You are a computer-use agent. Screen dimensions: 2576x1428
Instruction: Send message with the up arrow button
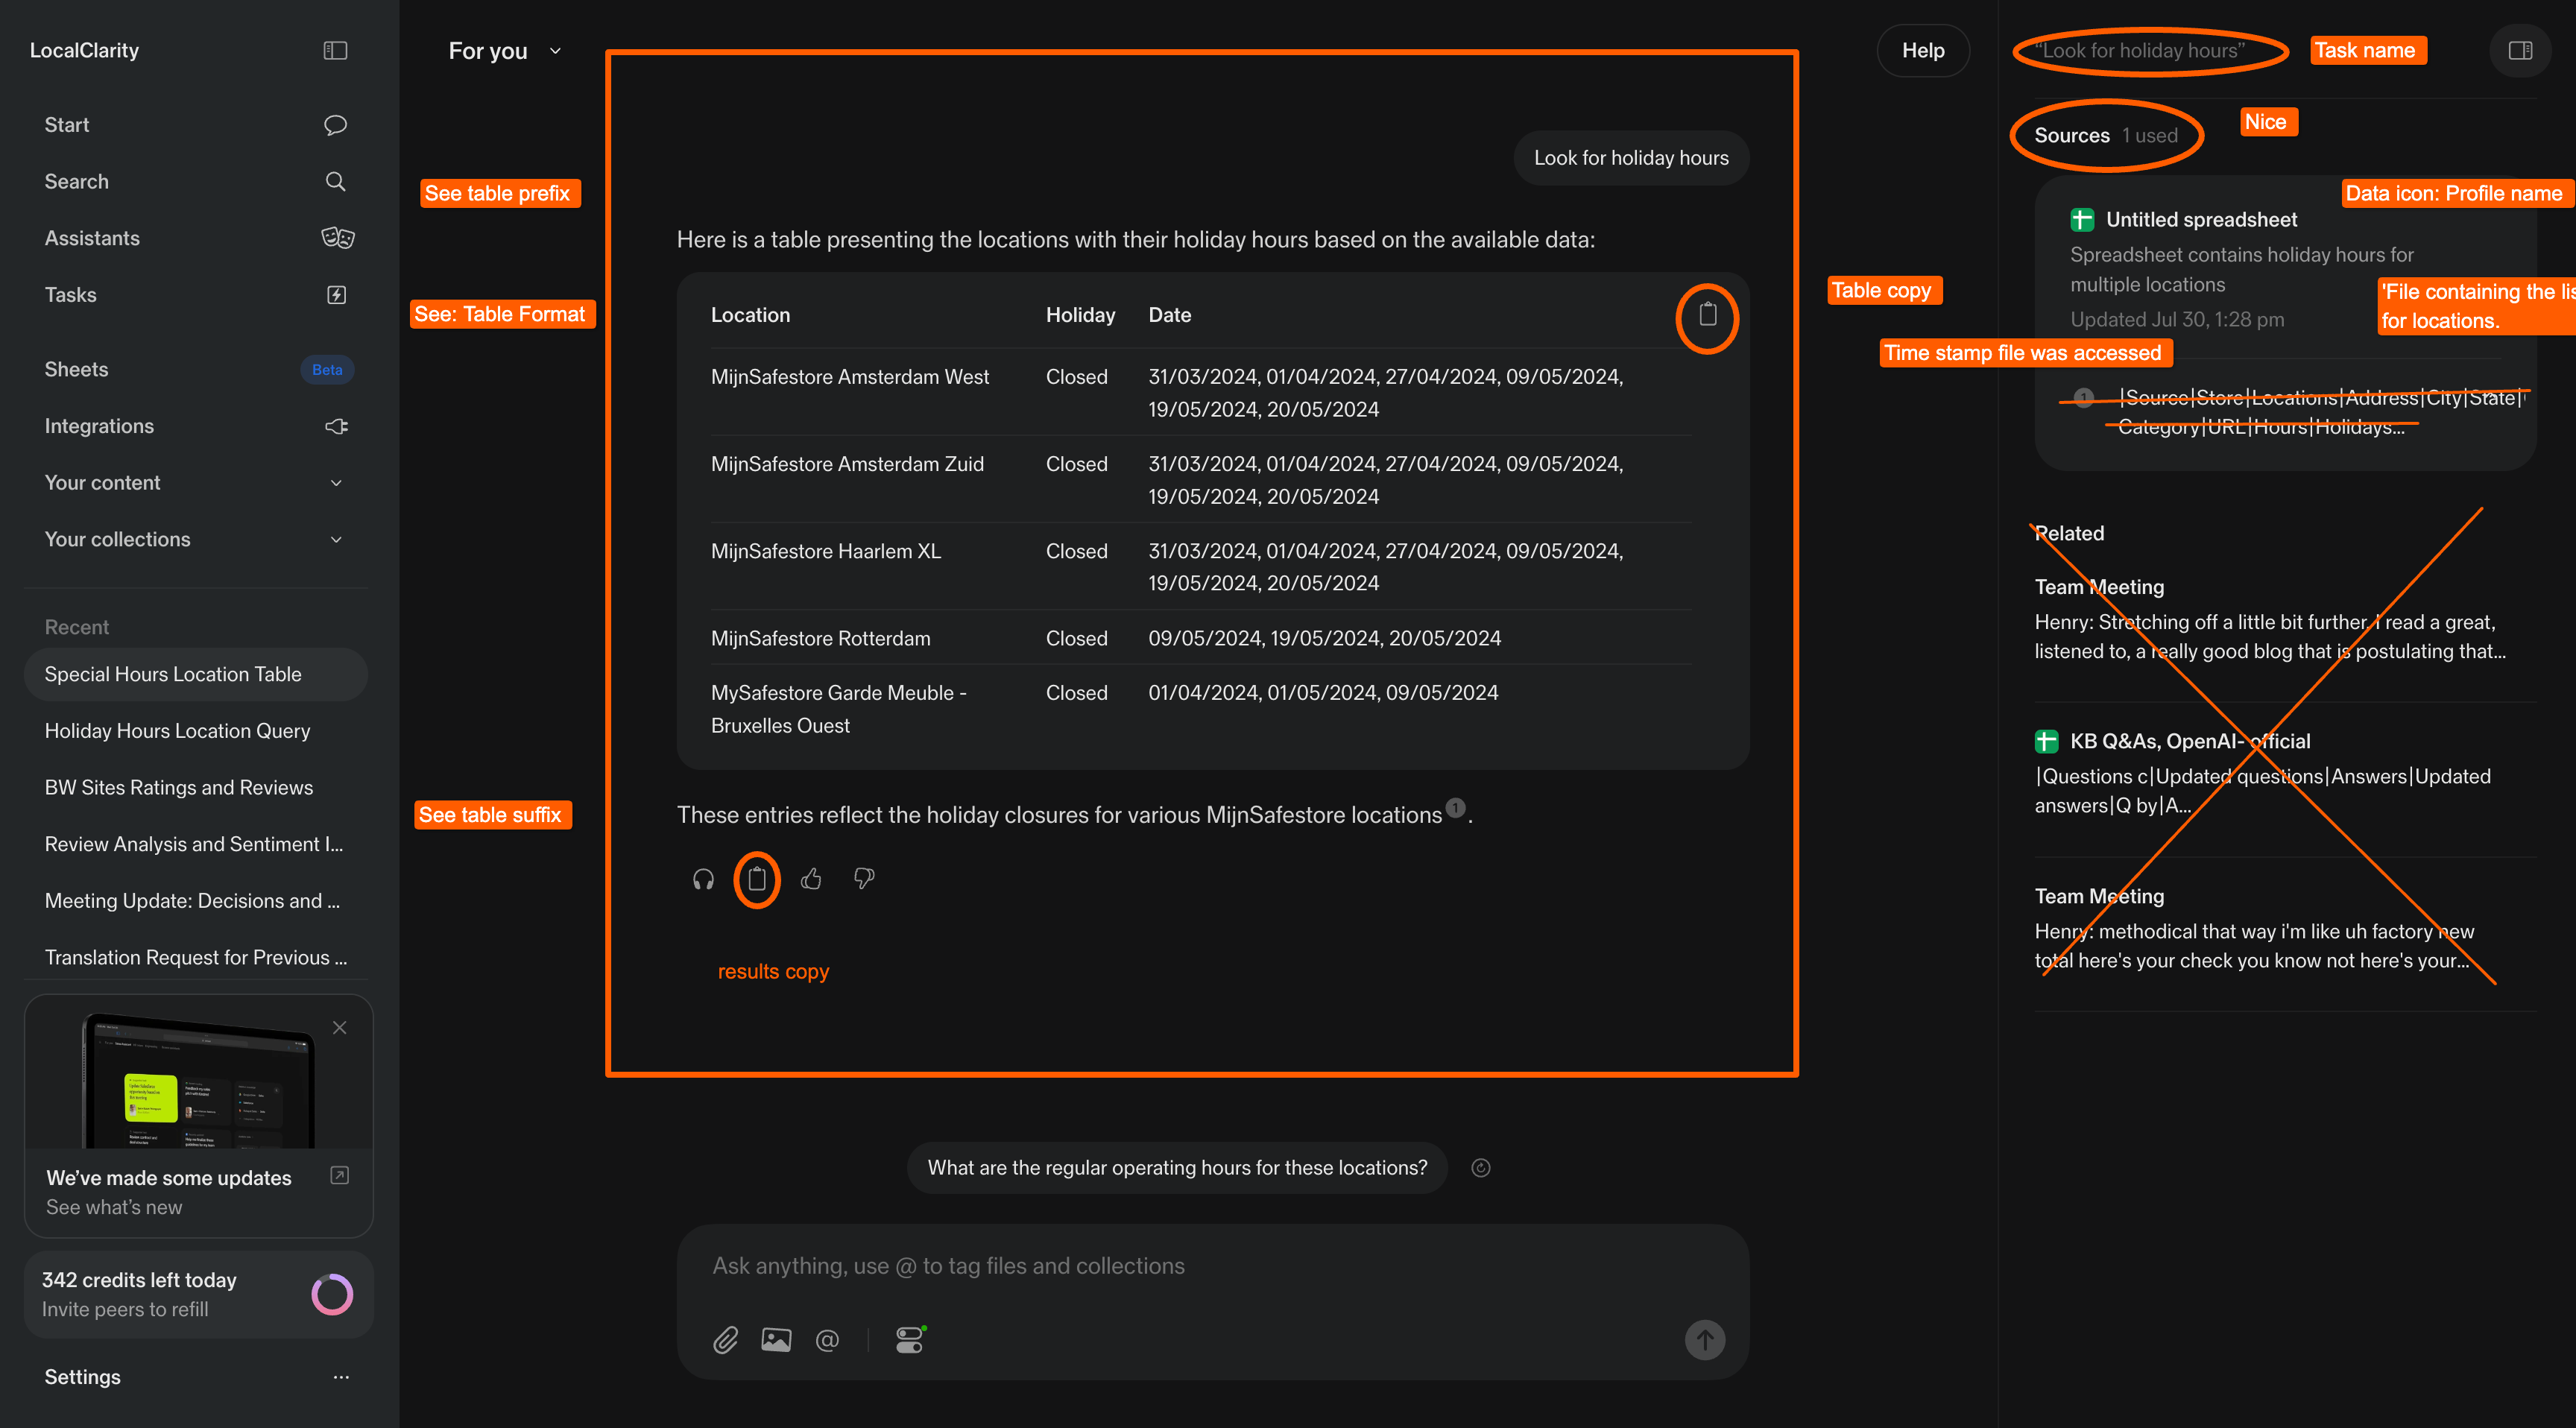click(1705, 1340)
